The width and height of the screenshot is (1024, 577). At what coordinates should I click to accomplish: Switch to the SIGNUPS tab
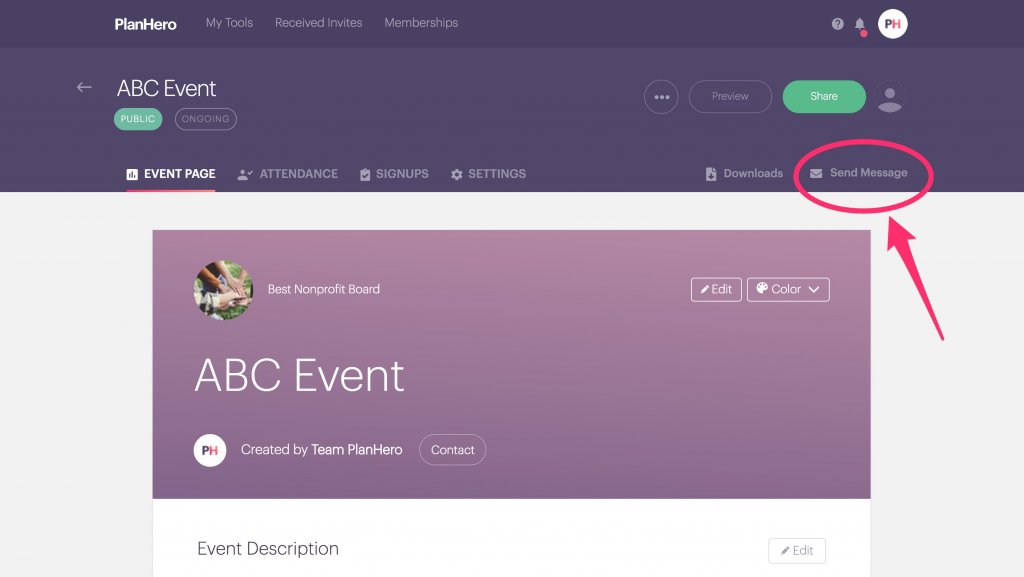(x=394, y=173)
